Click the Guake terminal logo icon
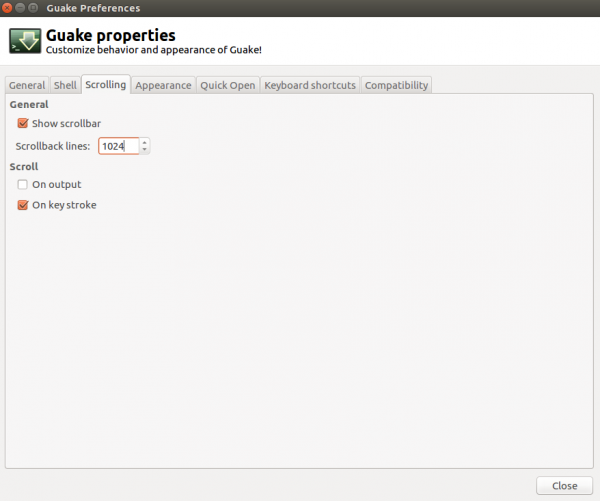 pos(25,42)
